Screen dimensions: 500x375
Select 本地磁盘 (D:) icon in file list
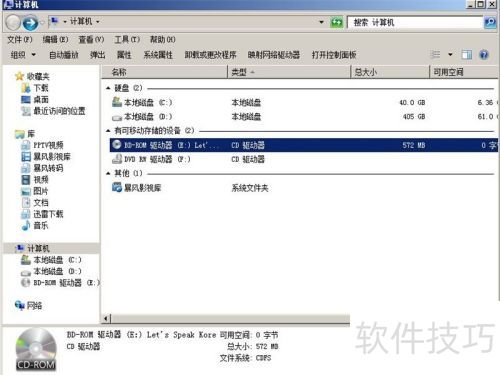pyautogui.click(x=117, y=117)
